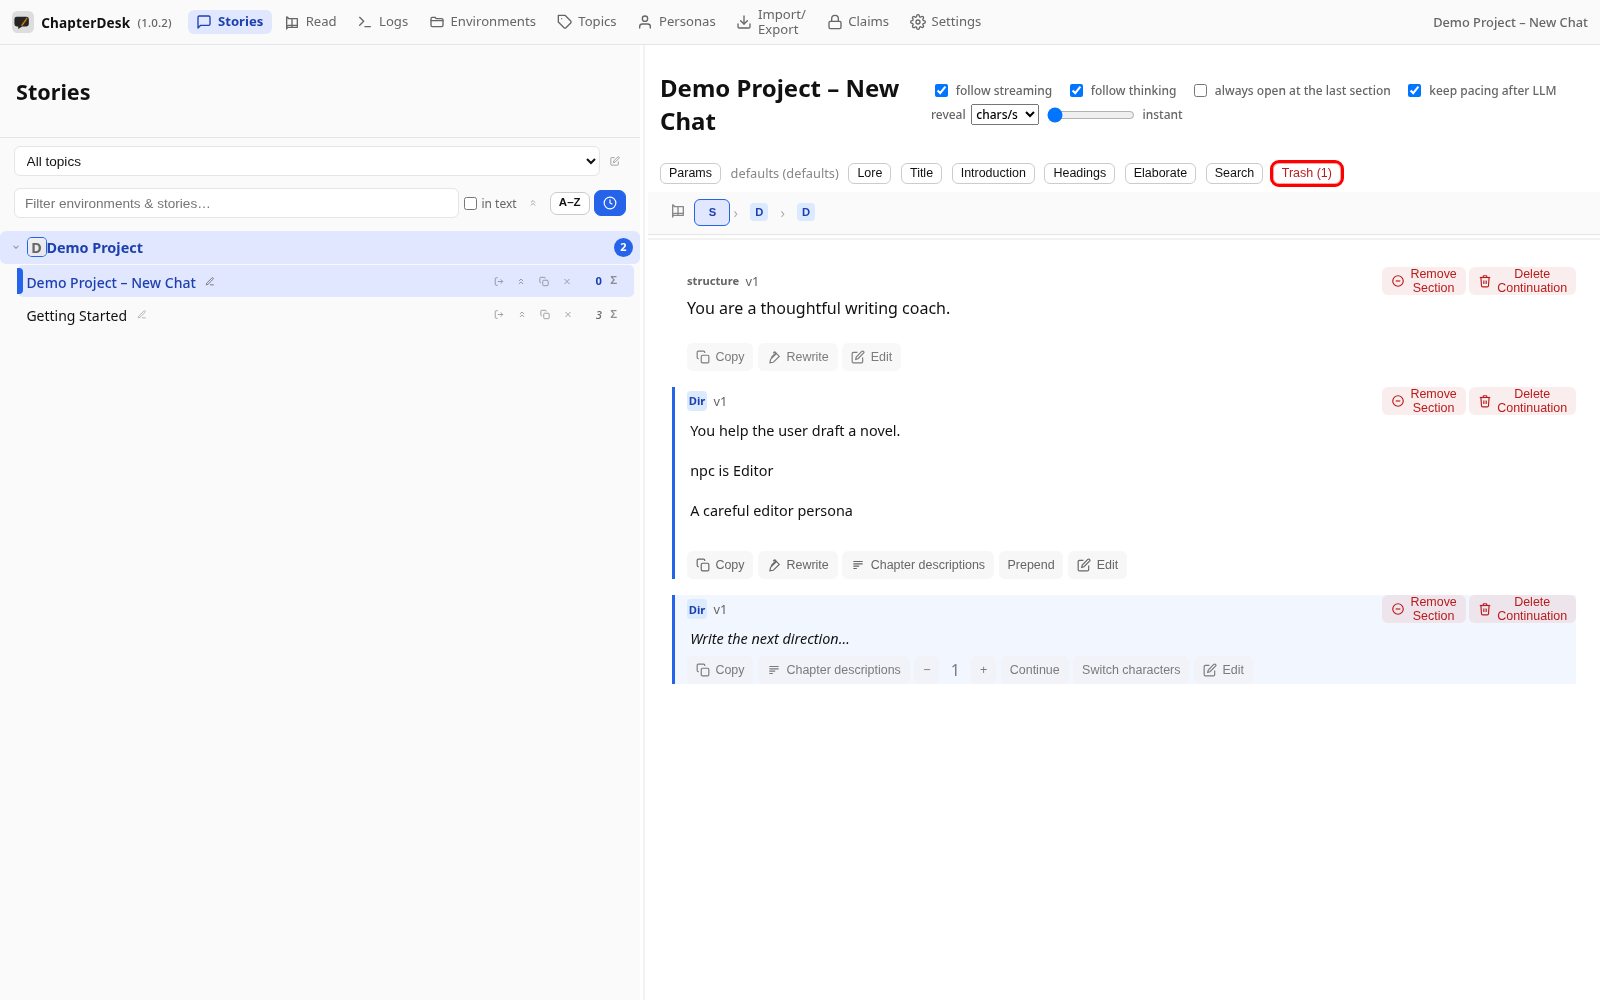The image size is (1600, 1000).
Task: Select the S structure section chip
Action: 712,212
